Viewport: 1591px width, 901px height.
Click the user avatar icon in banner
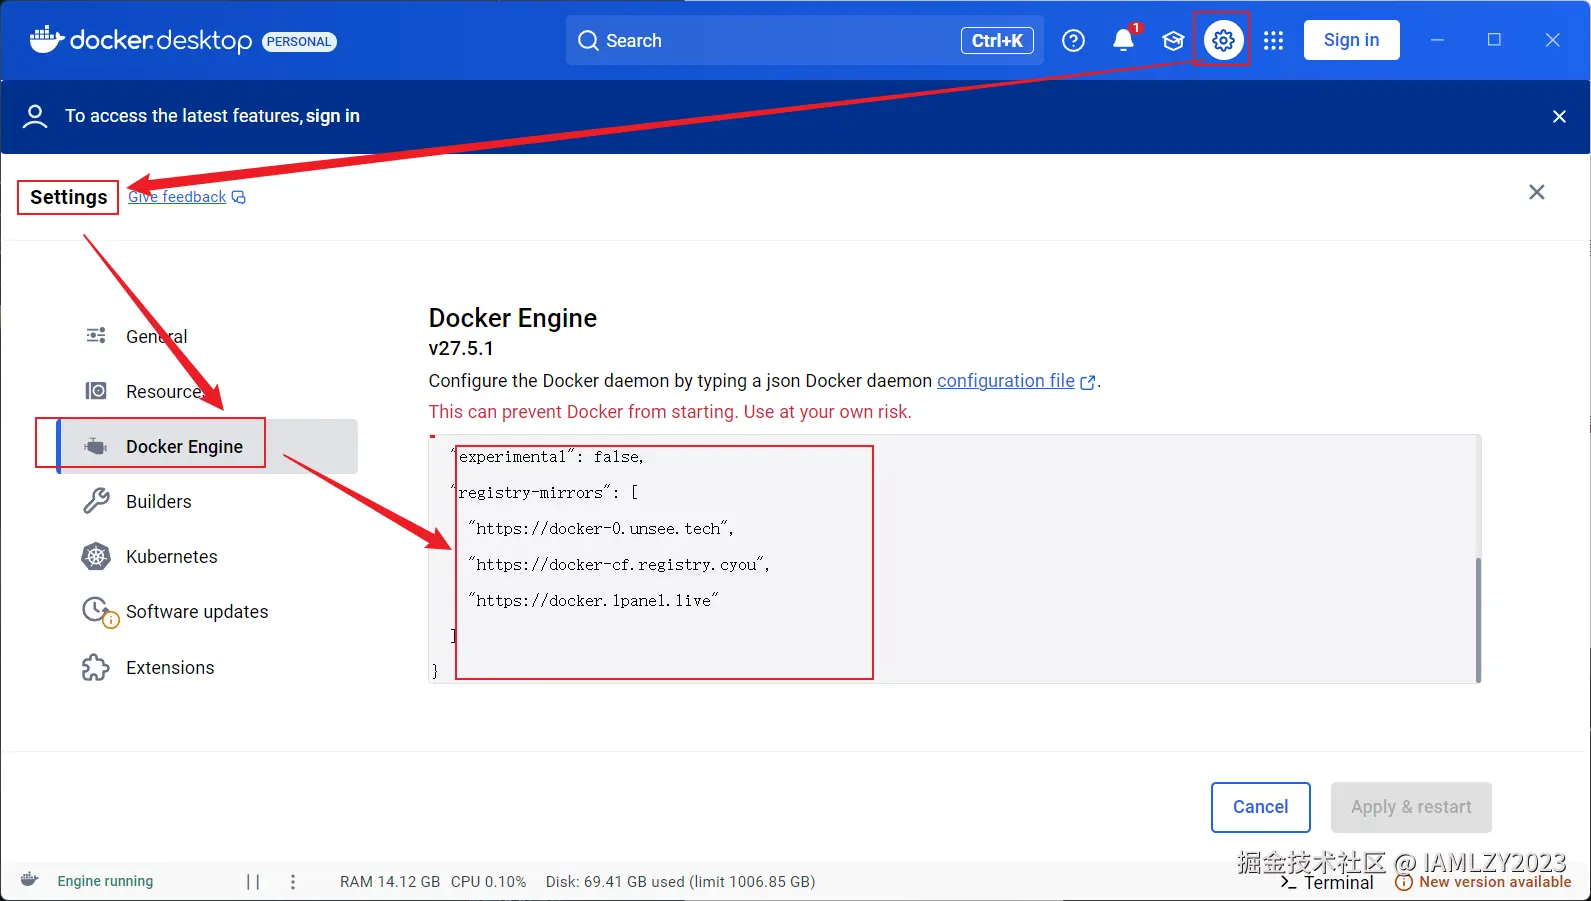pyautogui.click(x=35, y=116)
